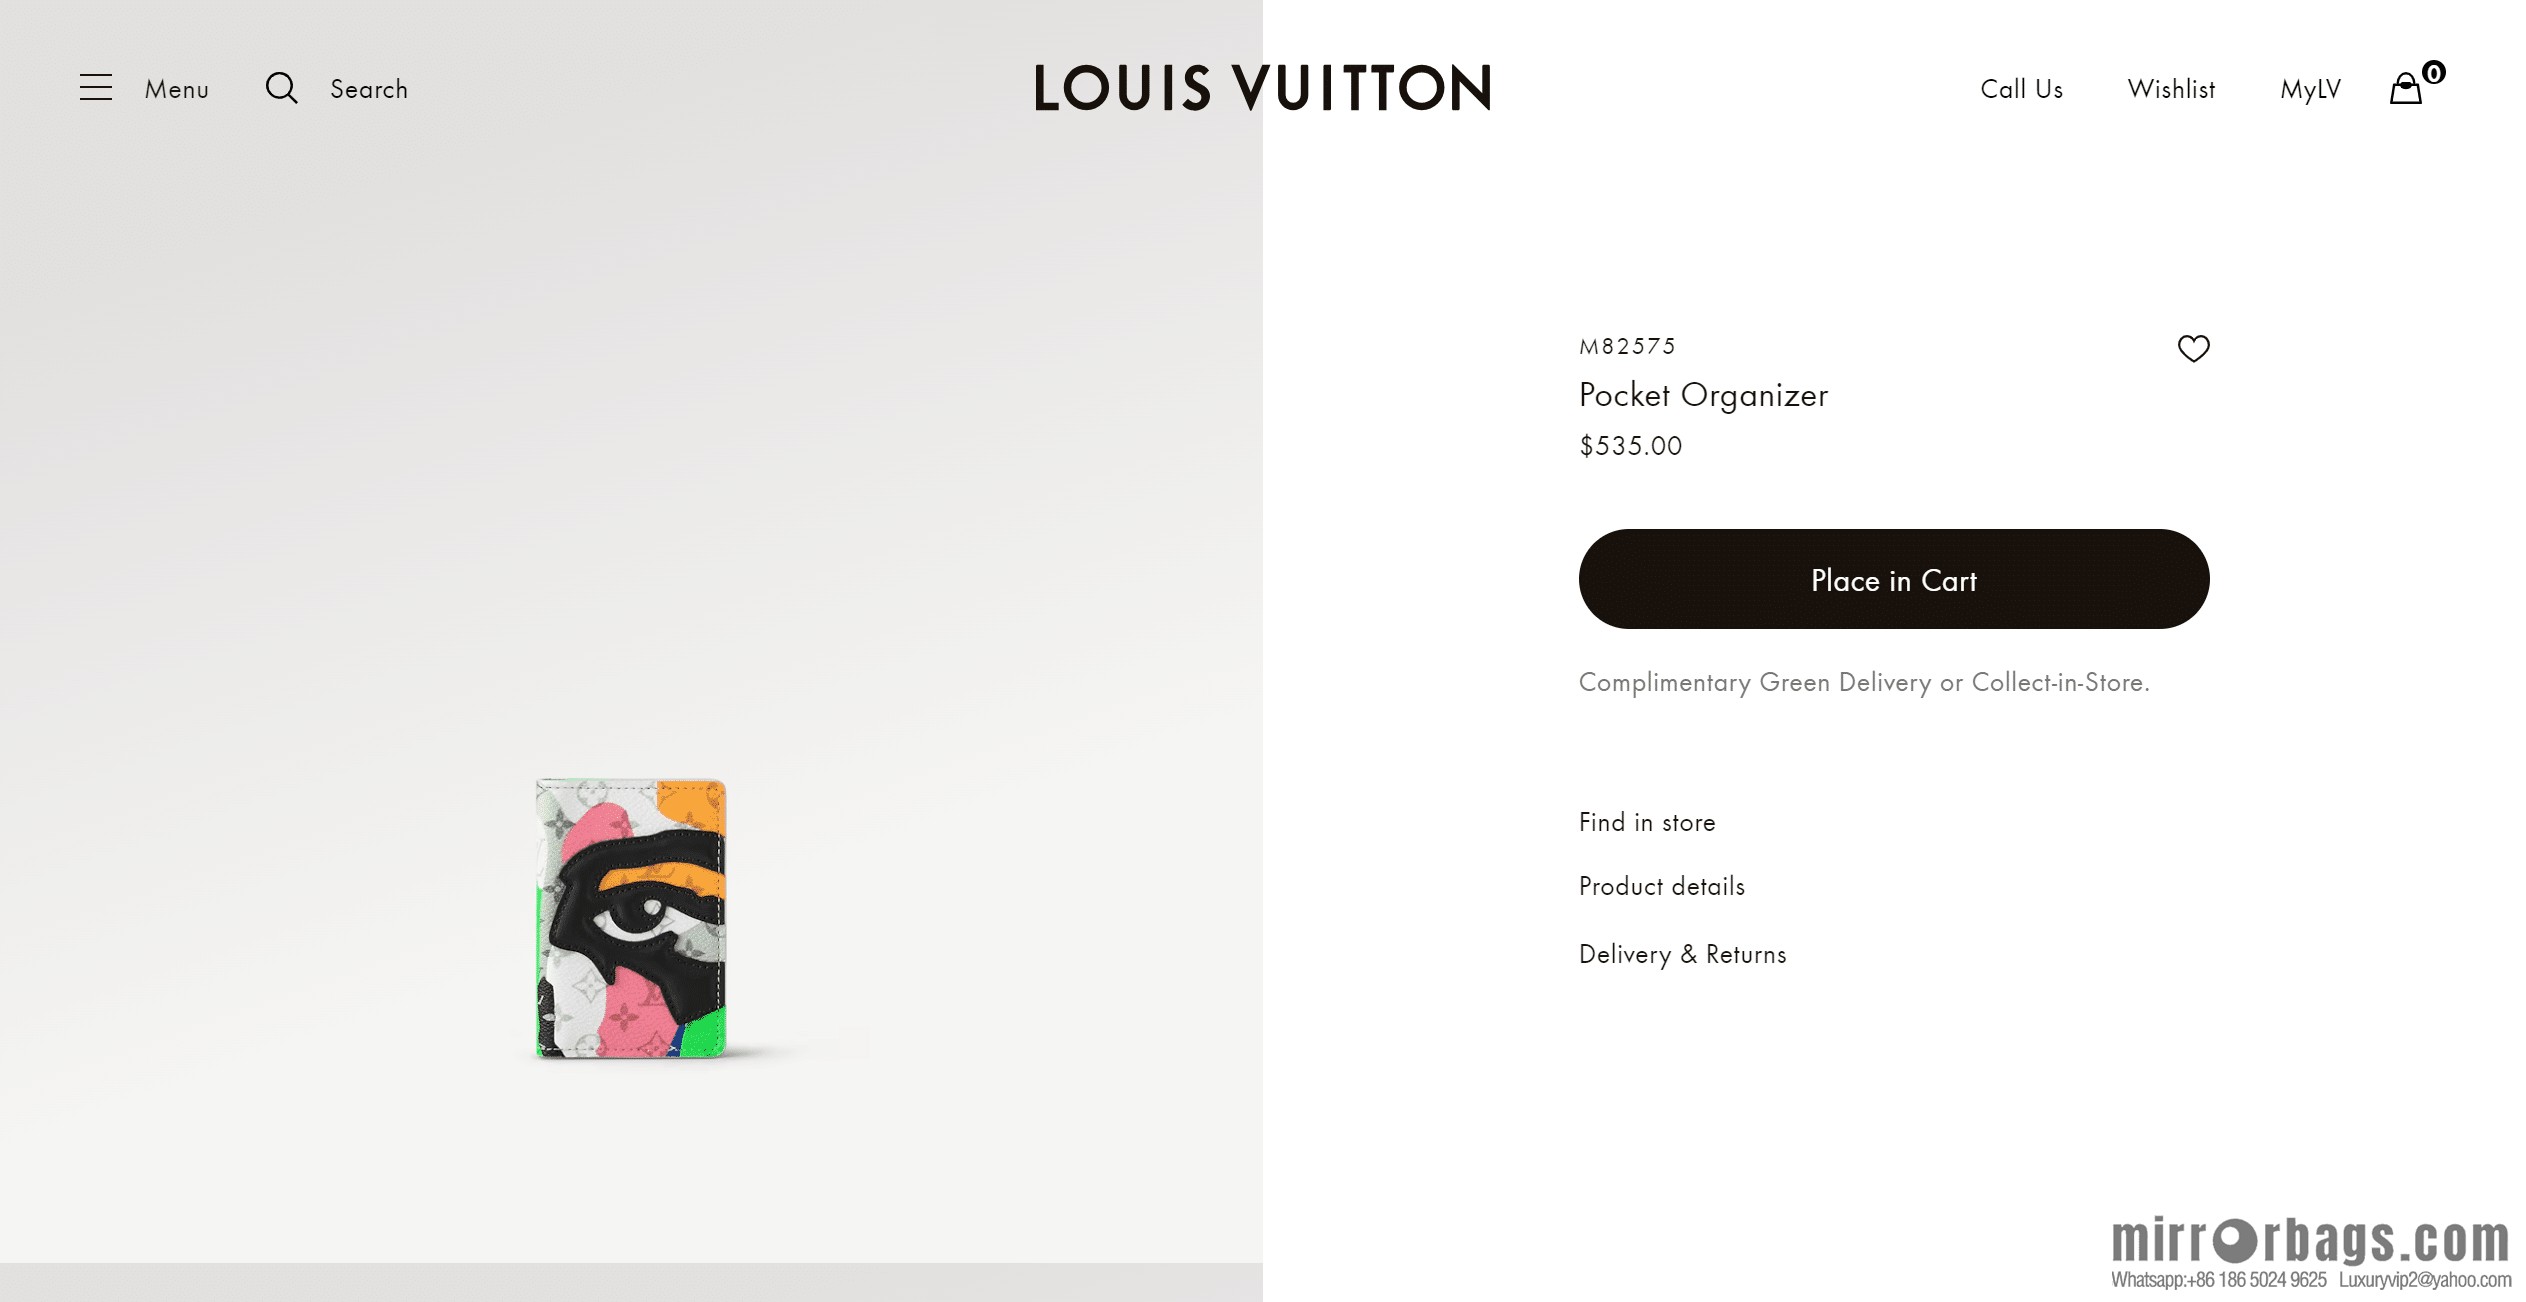Viewport: 2526px width, 1302px height.
Task: Go to the Louis Vuitton home logo
Action: click(1262, 87)
